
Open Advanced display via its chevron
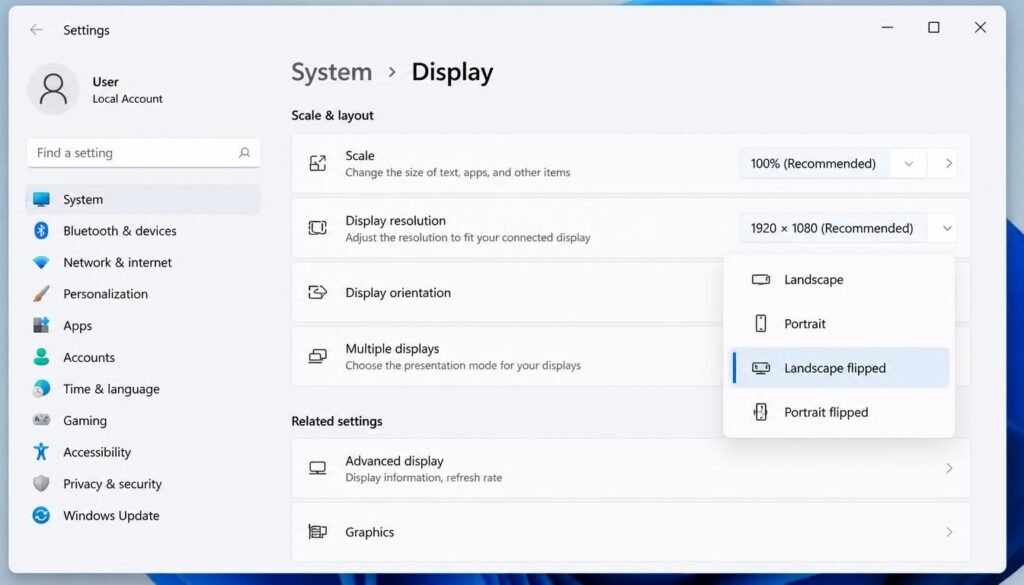pyautogui.click(x=949, y=468)
